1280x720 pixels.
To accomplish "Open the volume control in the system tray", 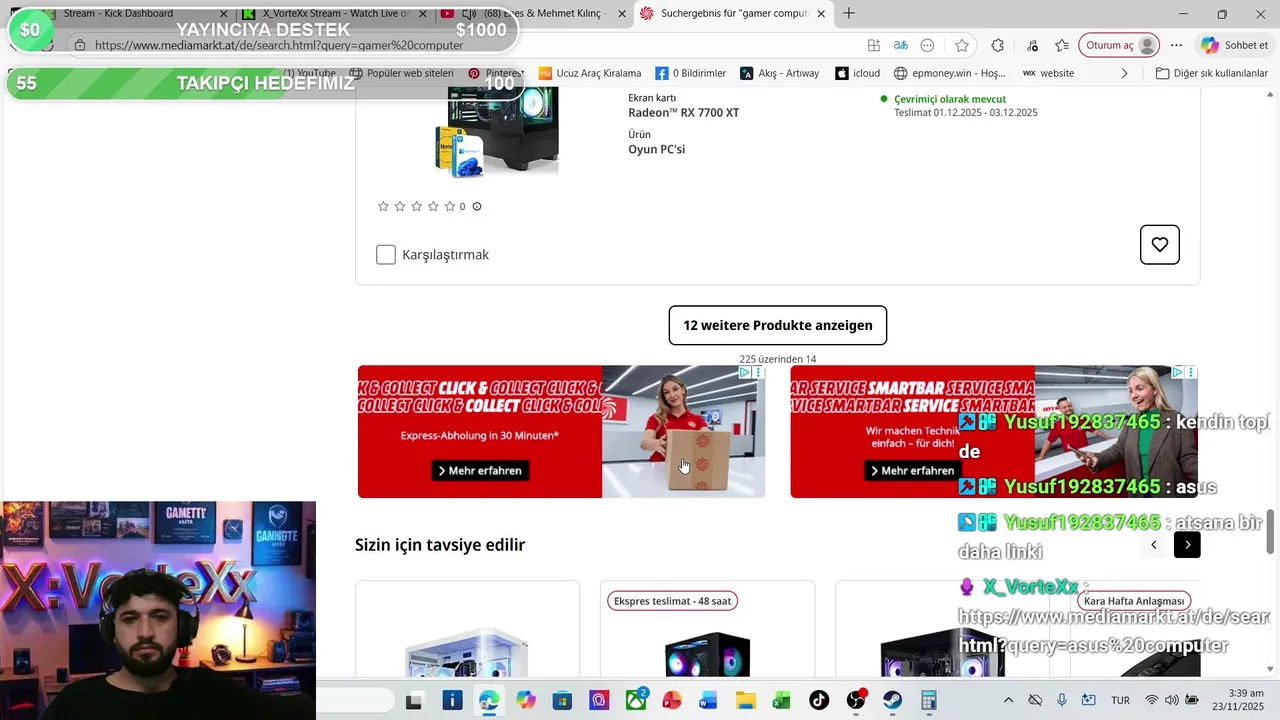I will tap(1171, 700).
